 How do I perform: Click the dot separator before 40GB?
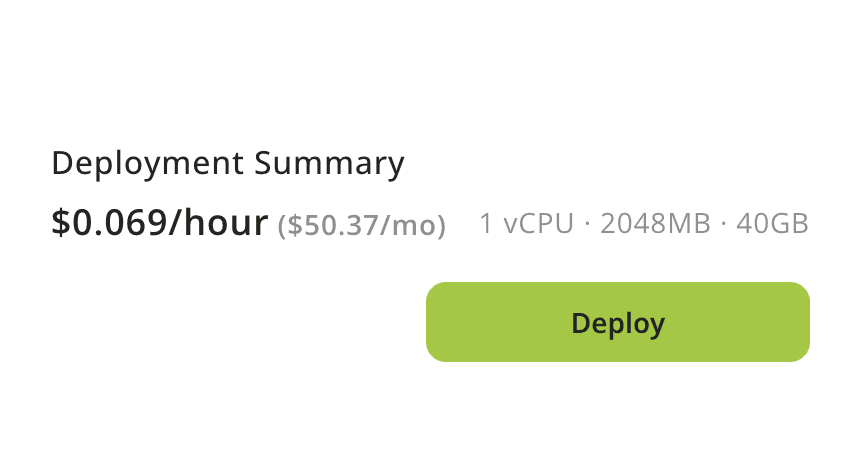tap(723, 224)
